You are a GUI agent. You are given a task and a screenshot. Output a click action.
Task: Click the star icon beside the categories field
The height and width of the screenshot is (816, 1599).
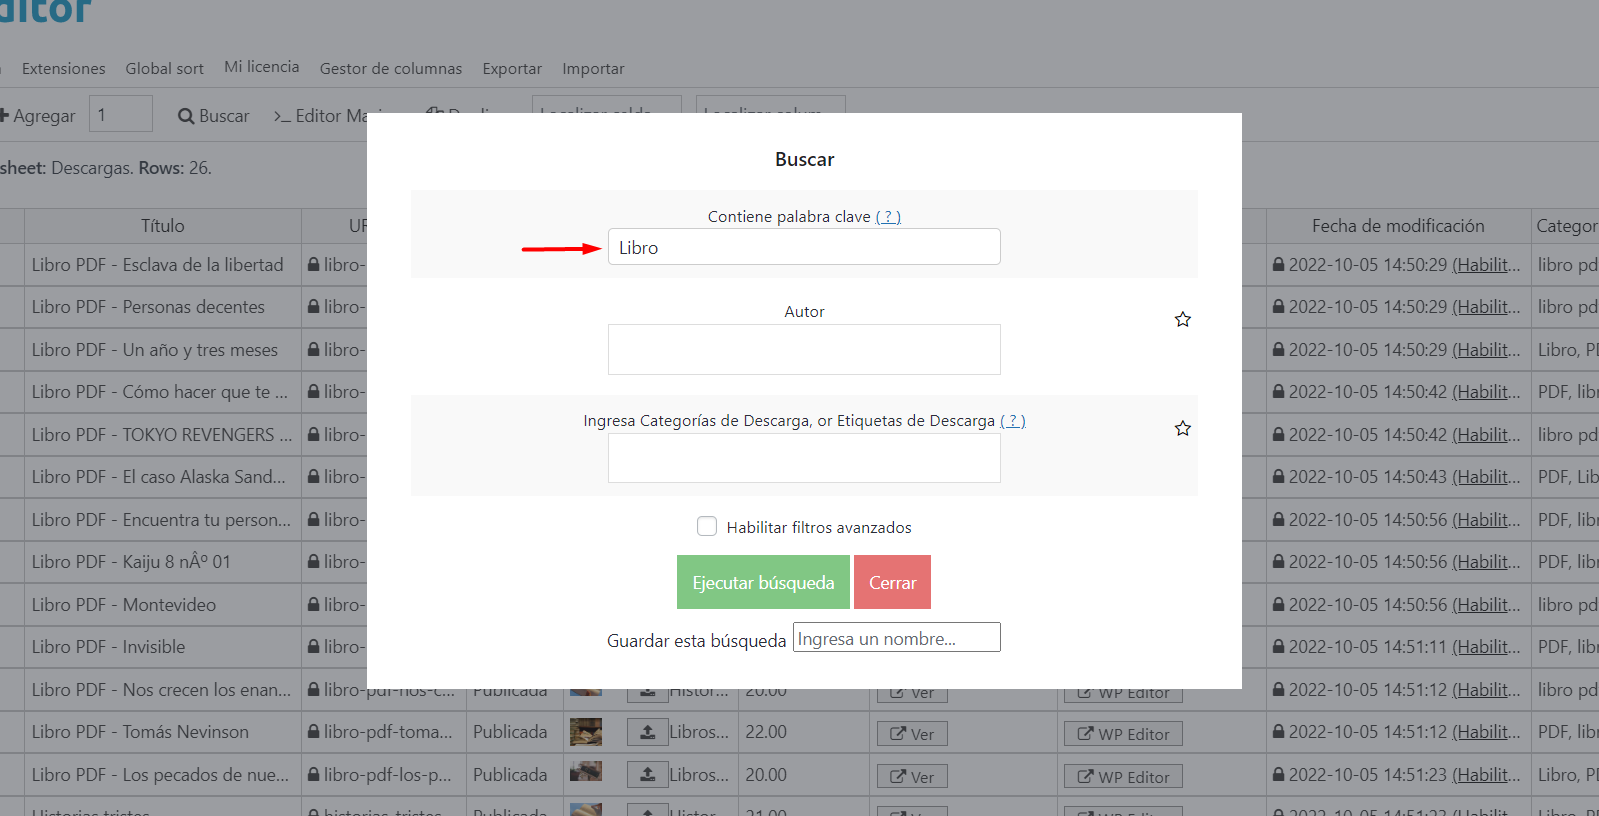pyautogui.click(x=1182, y=429)
